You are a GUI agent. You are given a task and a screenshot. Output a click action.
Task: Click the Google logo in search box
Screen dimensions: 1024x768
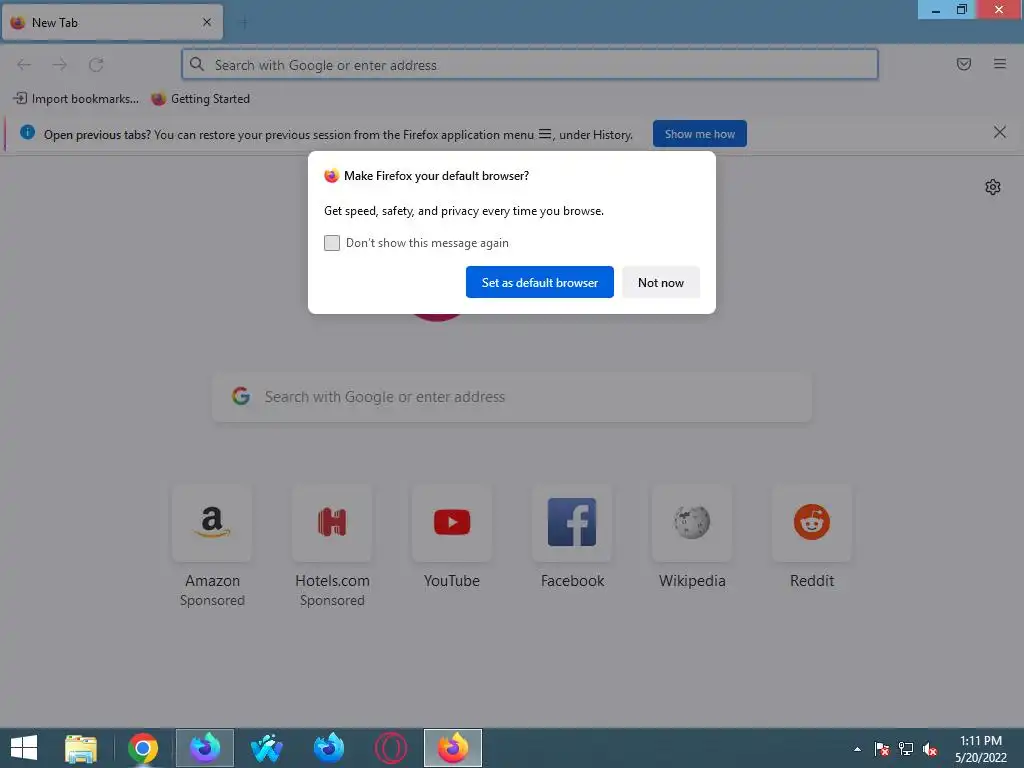[241, 396]
